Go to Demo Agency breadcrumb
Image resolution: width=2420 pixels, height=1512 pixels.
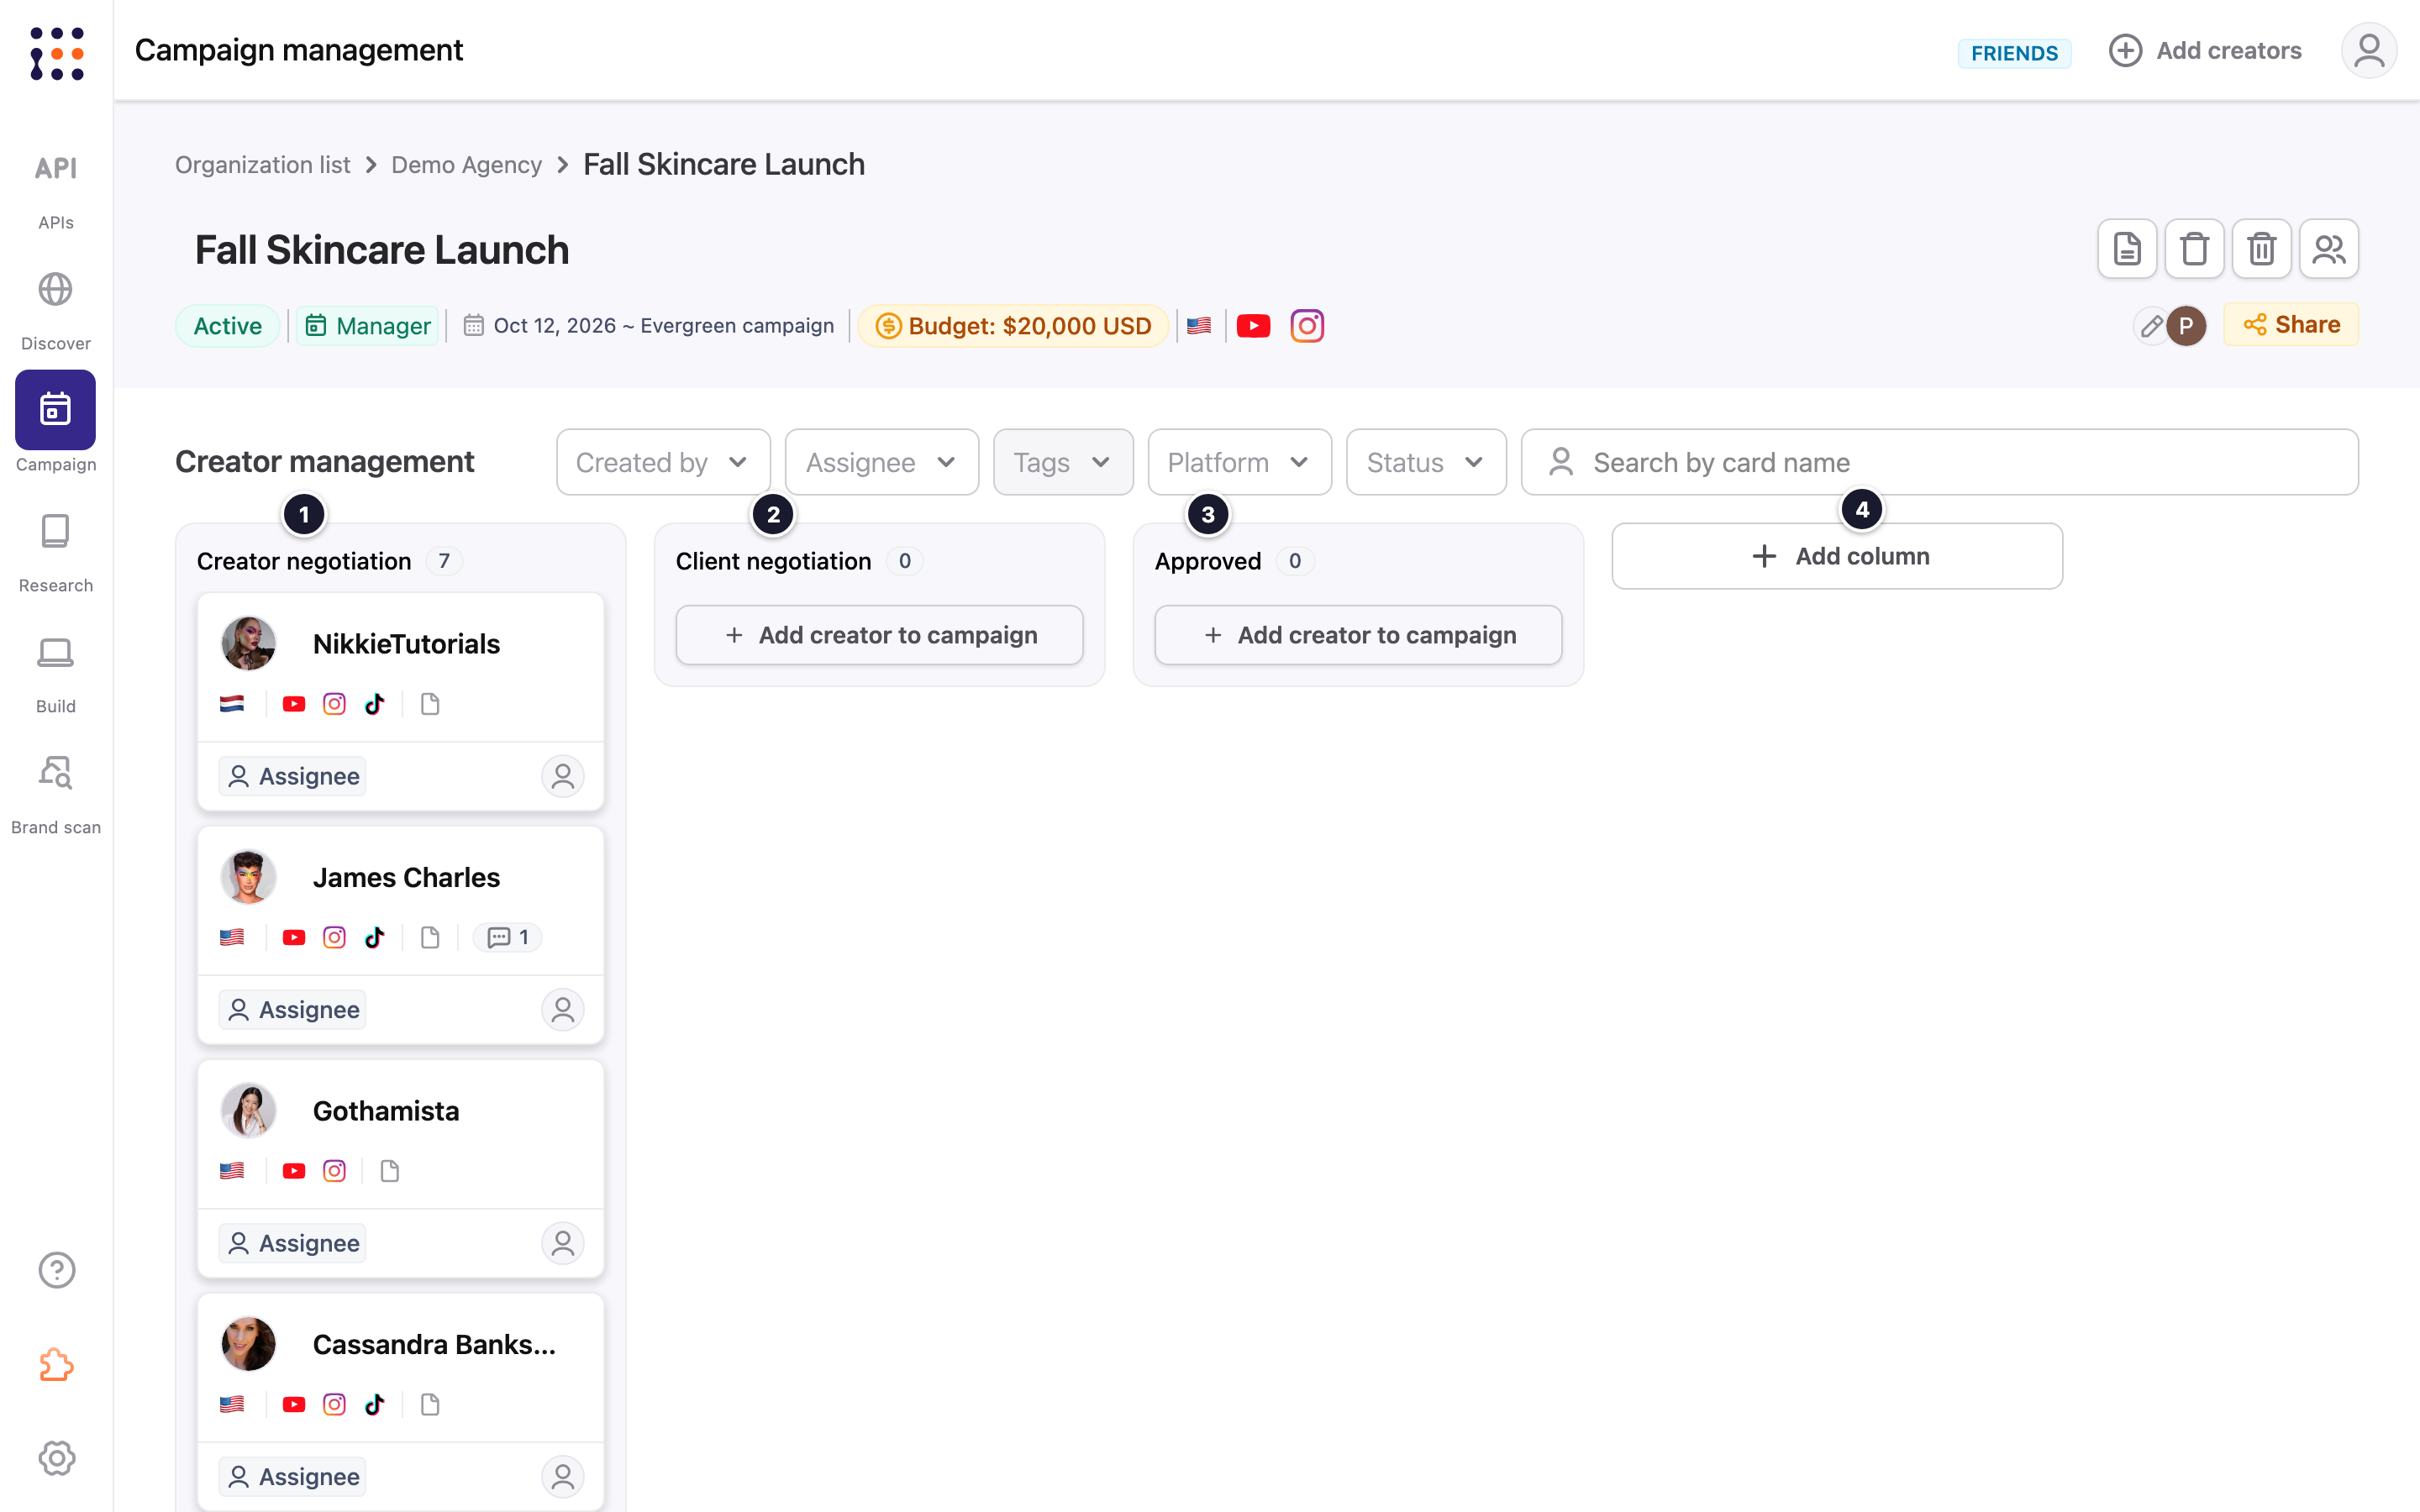467,165
